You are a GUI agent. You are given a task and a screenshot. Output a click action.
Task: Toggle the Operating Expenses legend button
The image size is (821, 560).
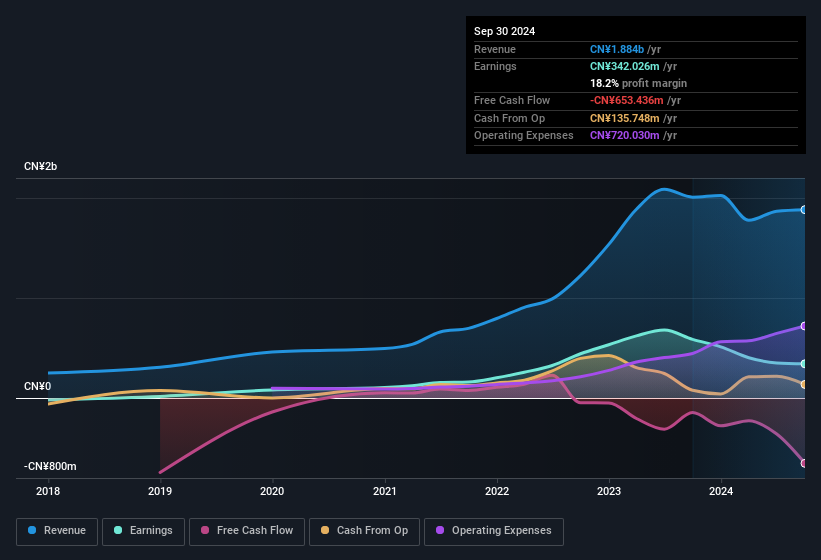pos(494,531)
